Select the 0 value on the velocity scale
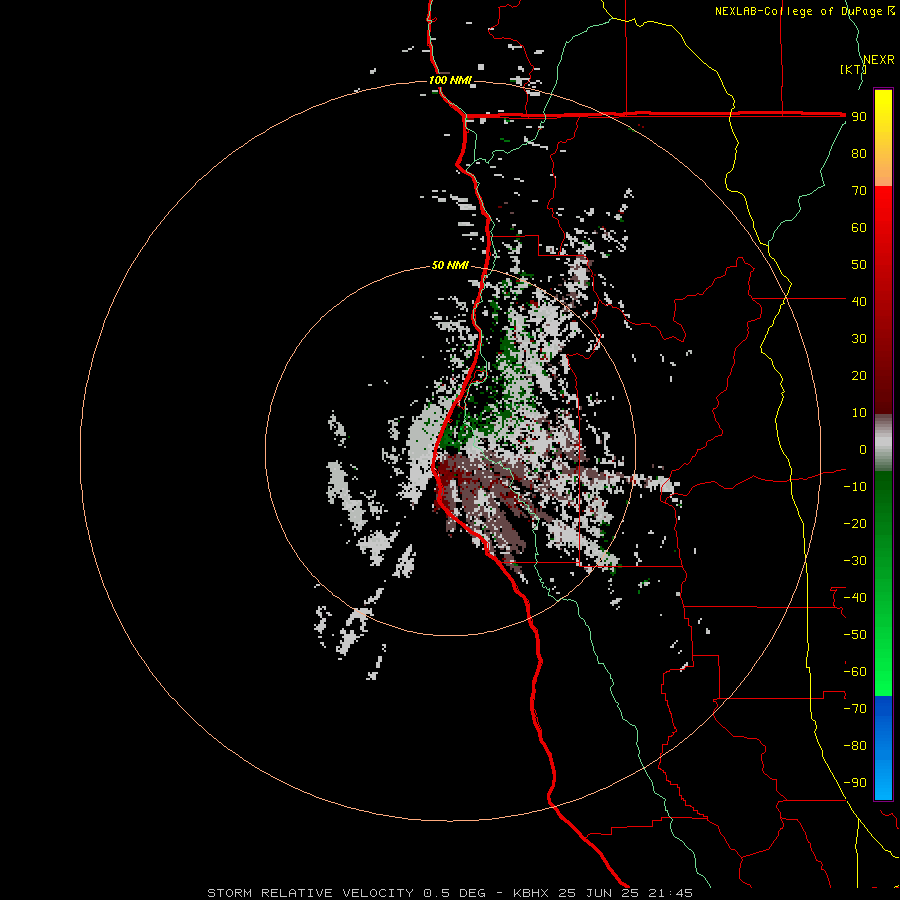Viewport: 900px width, 900px height. coord(863,450)
